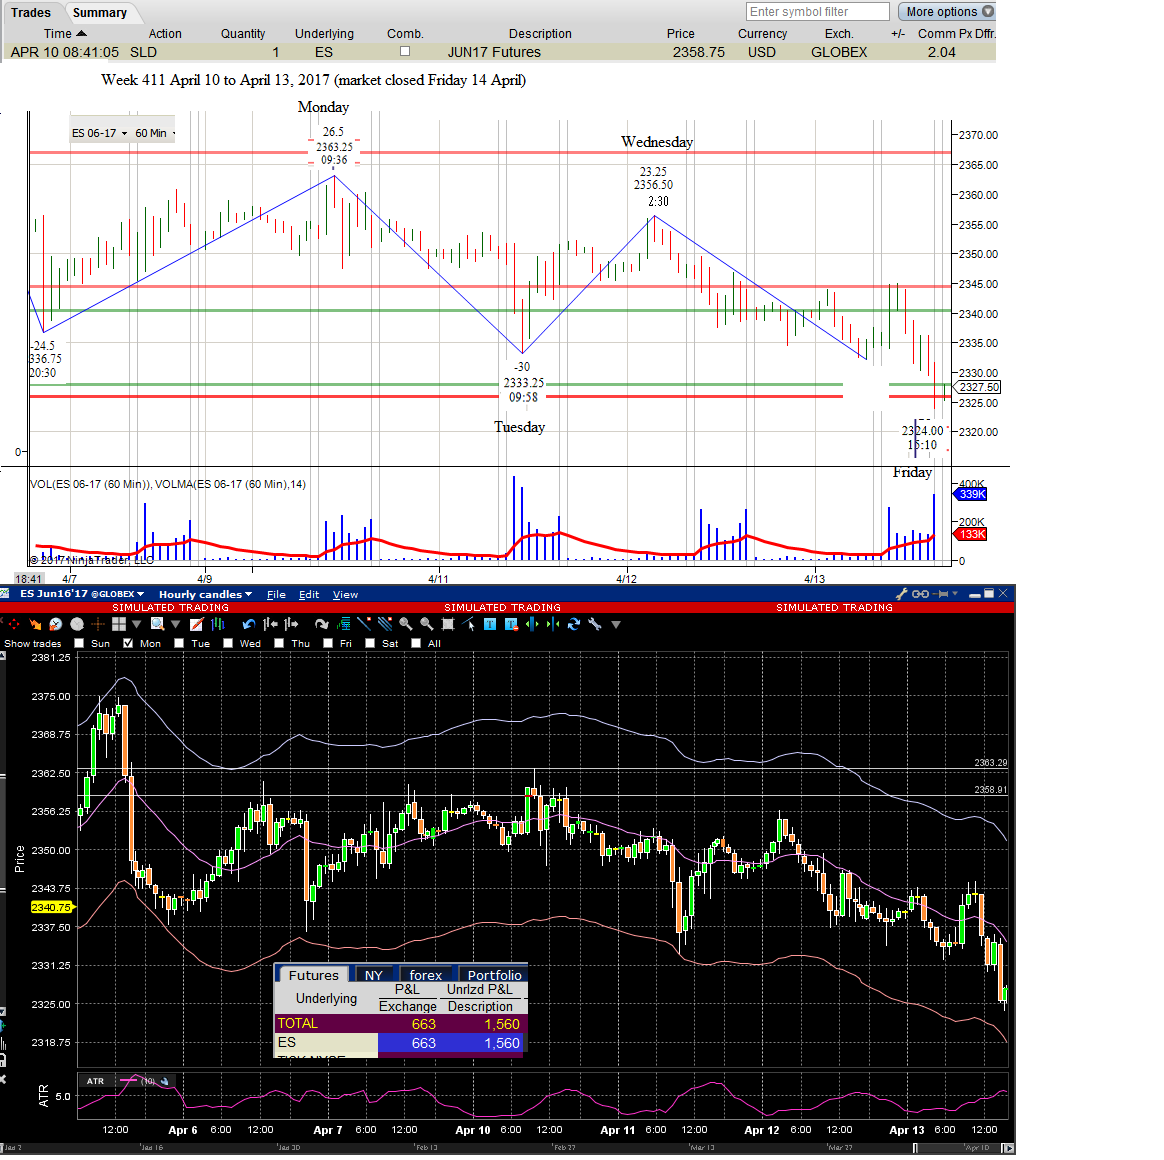Viewport: 1164px width, 1160px height.
Task: Open the 60 Min interval dropdown
Action: tap(155, 133)
